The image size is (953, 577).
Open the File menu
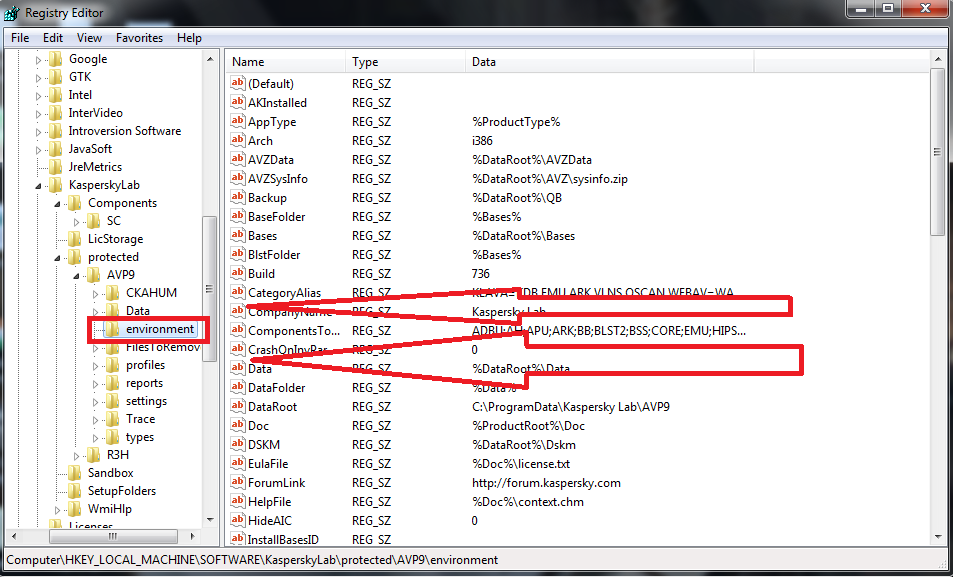pyautogui.click(x=20, y=38)
